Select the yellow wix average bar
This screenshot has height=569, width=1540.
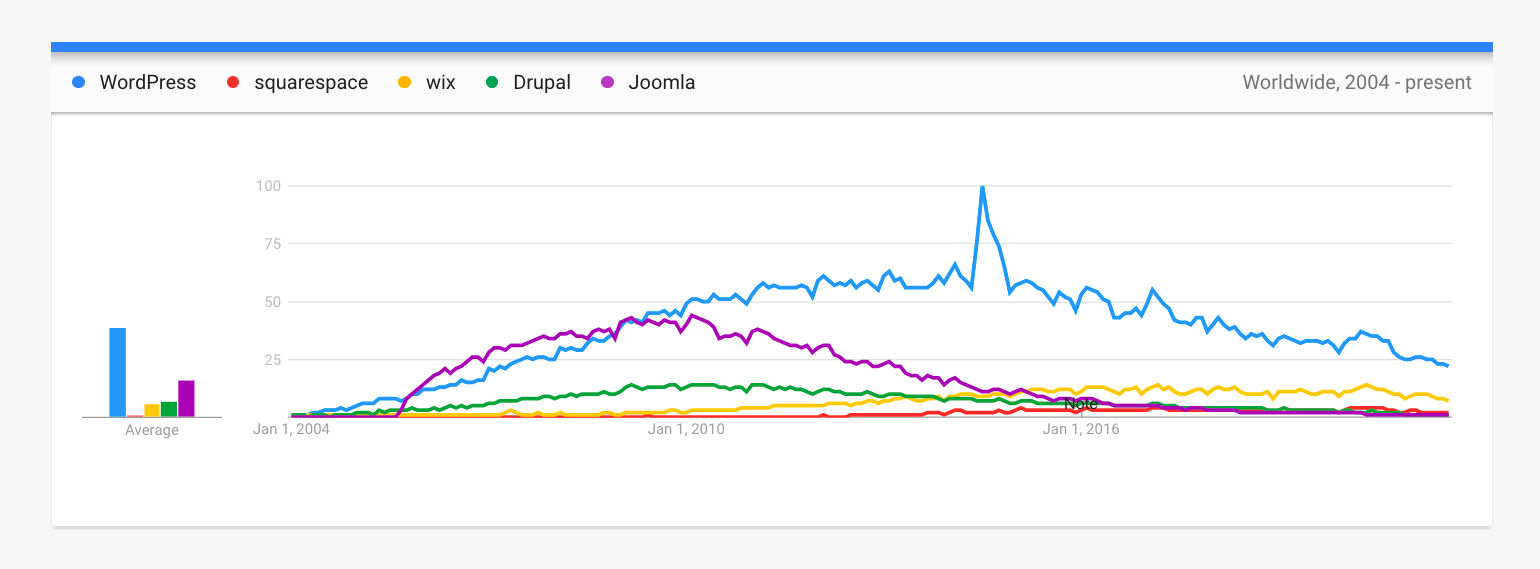[152, 410]
